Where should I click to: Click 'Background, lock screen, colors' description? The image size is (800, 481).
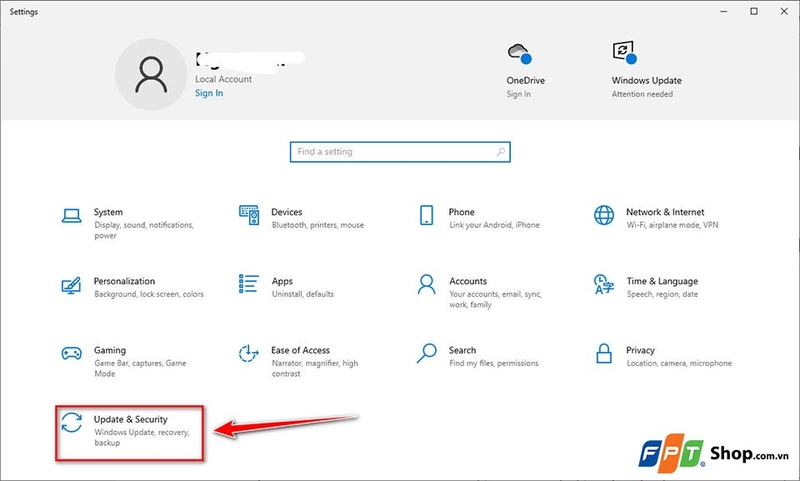point(149,294)
